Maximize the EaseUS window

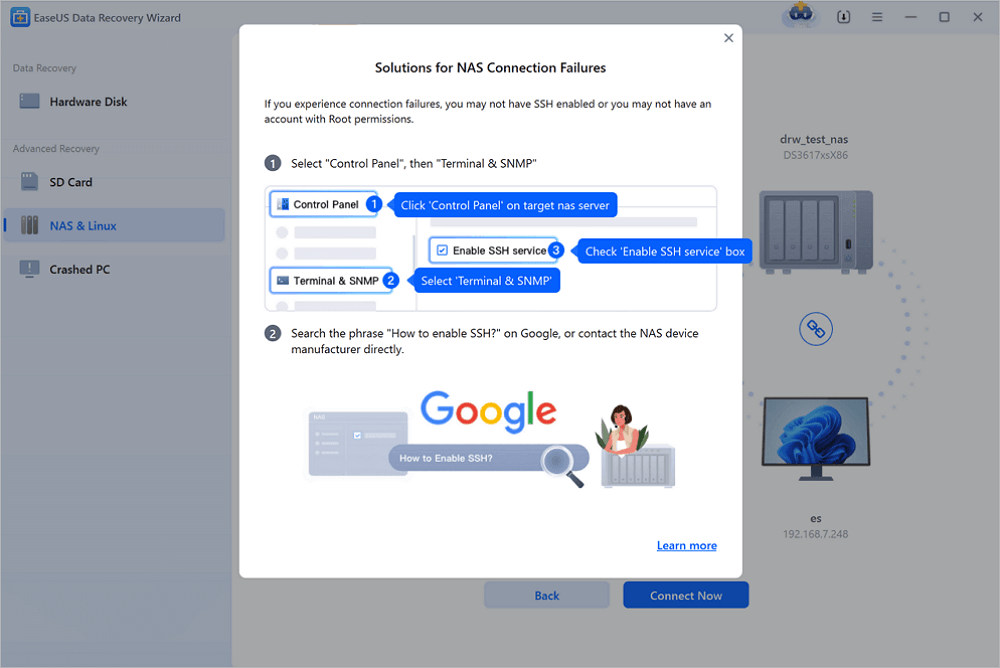(944, 17)
